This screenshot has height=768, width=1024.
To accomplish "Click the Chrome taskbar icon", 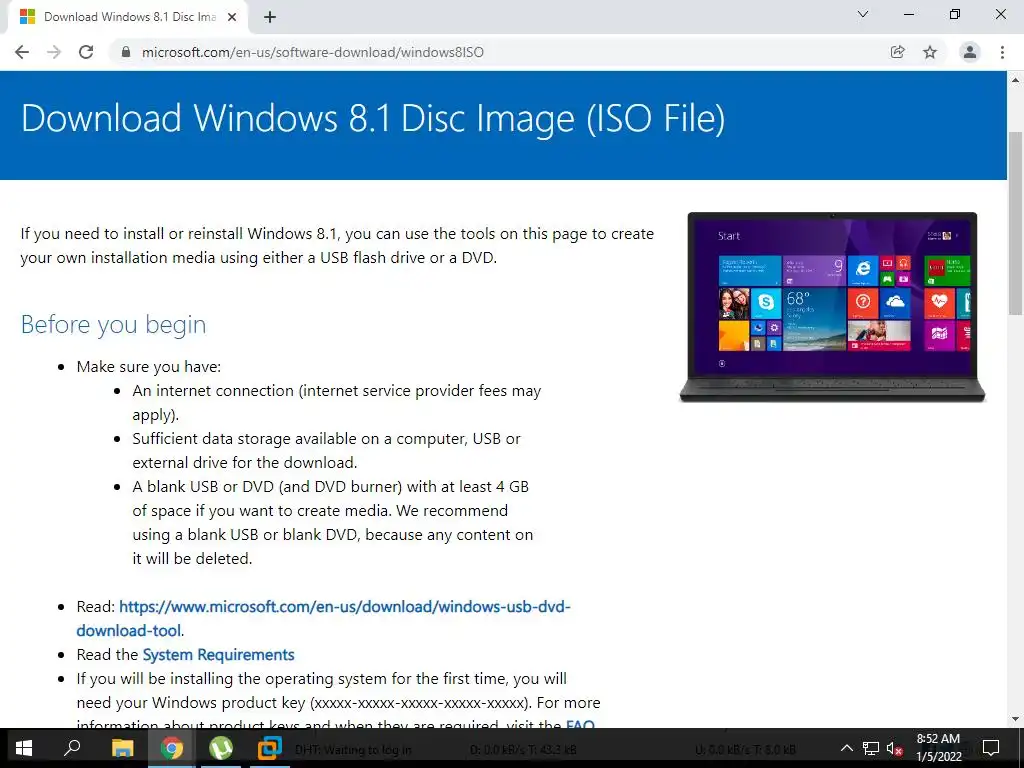I will (172, 748).
